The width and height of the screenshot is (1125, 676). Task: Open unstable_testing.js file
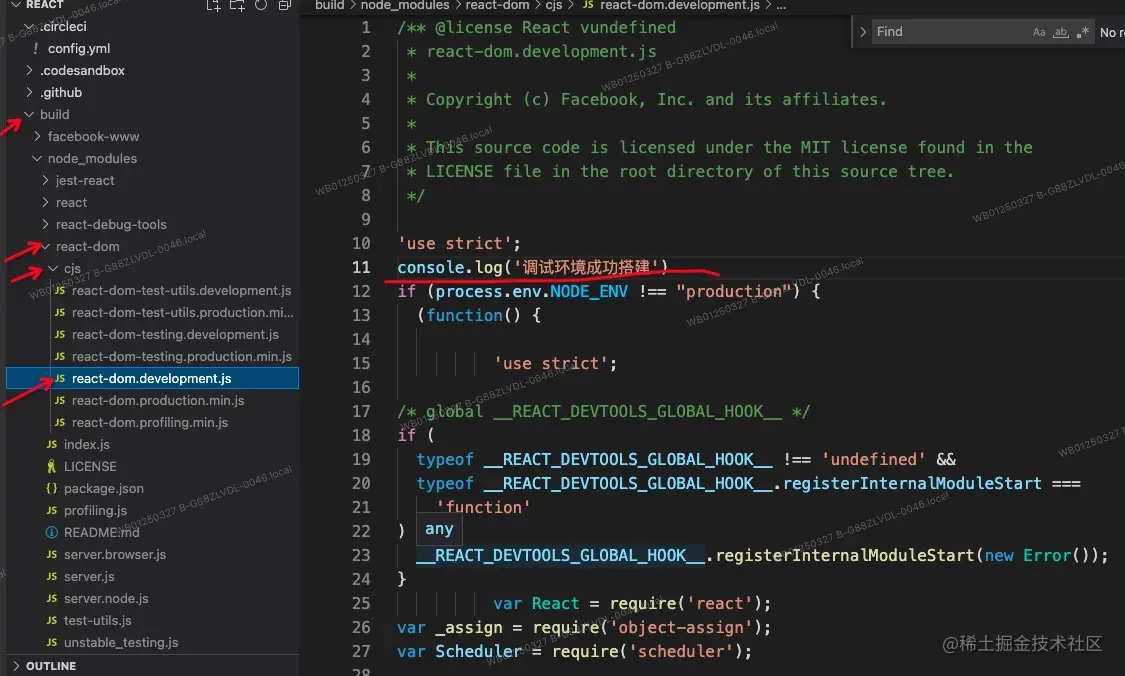(121, 643)
